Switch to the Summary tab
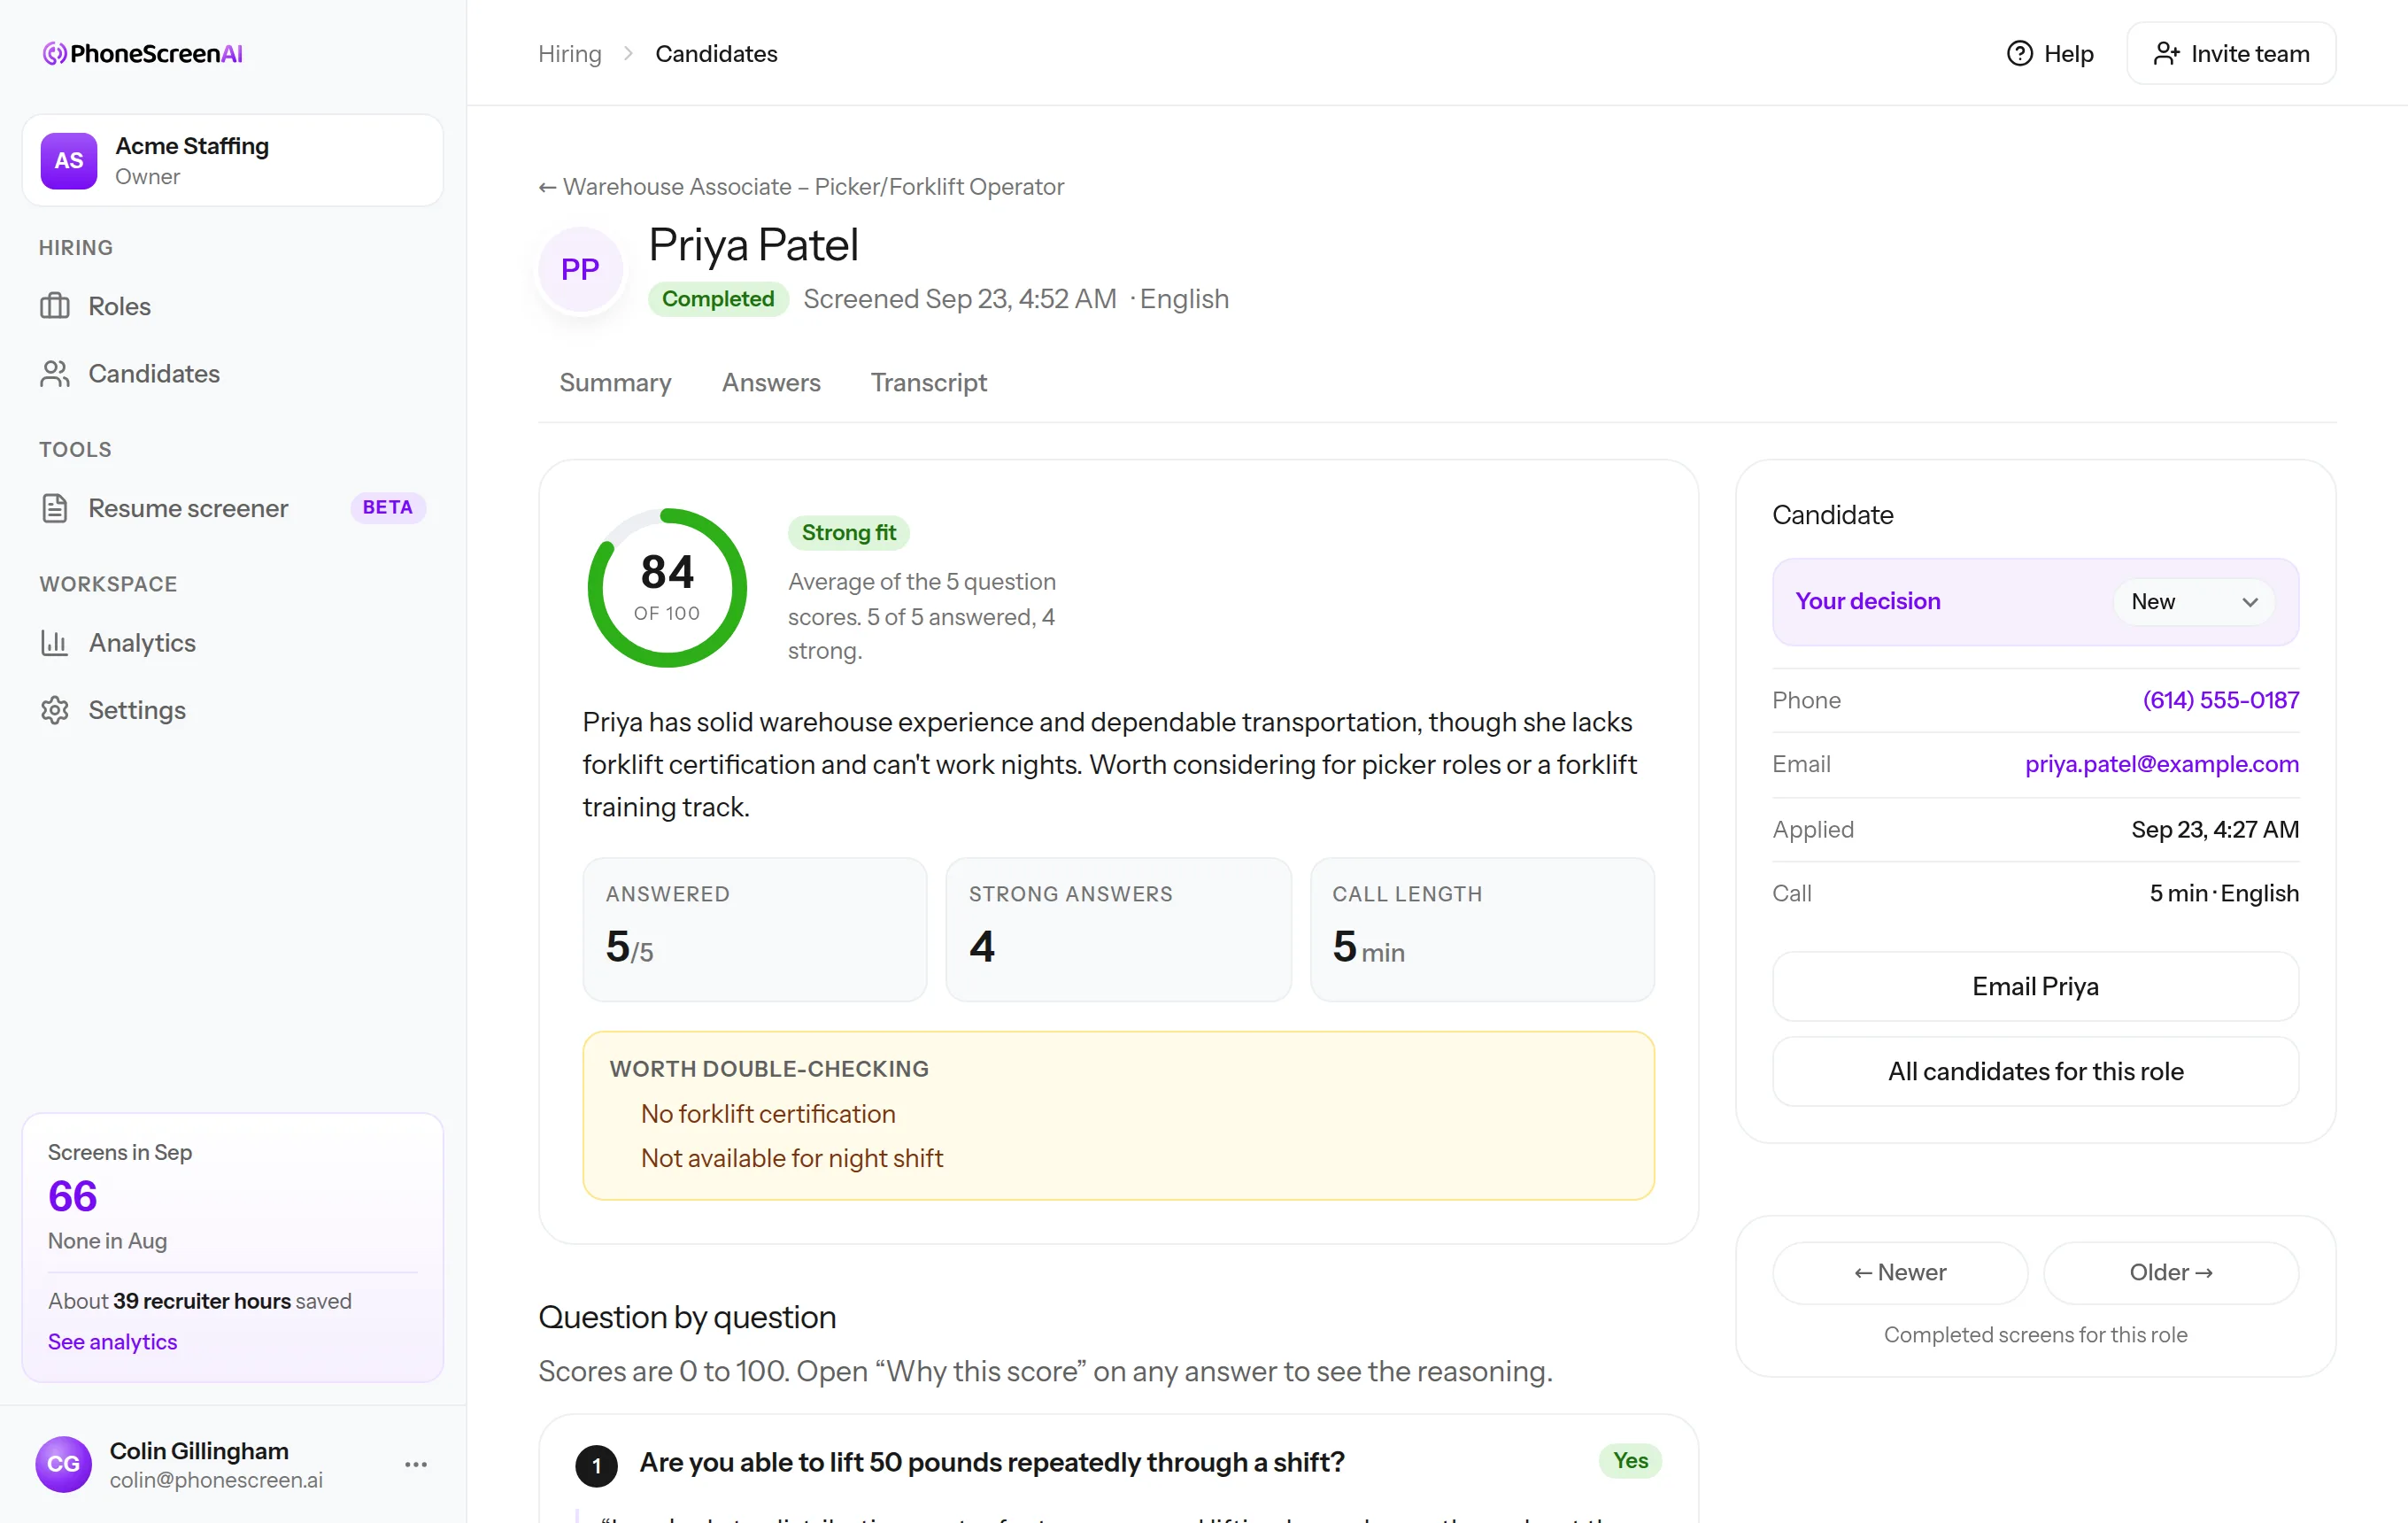This screenshot has height=1523, width=2408. point(615,382)
